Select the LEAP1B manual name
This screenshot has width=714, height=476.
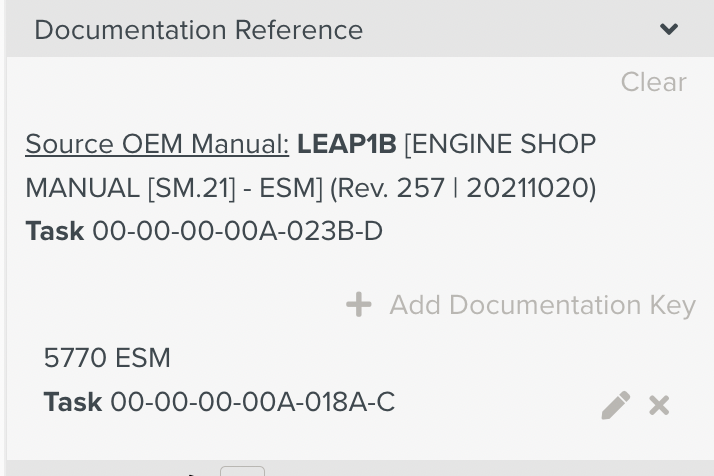347,144
